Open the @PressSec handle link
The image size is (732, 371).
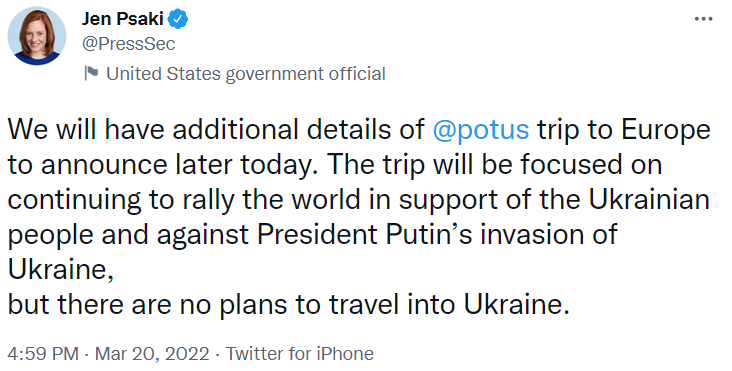[x=129, y=44]
